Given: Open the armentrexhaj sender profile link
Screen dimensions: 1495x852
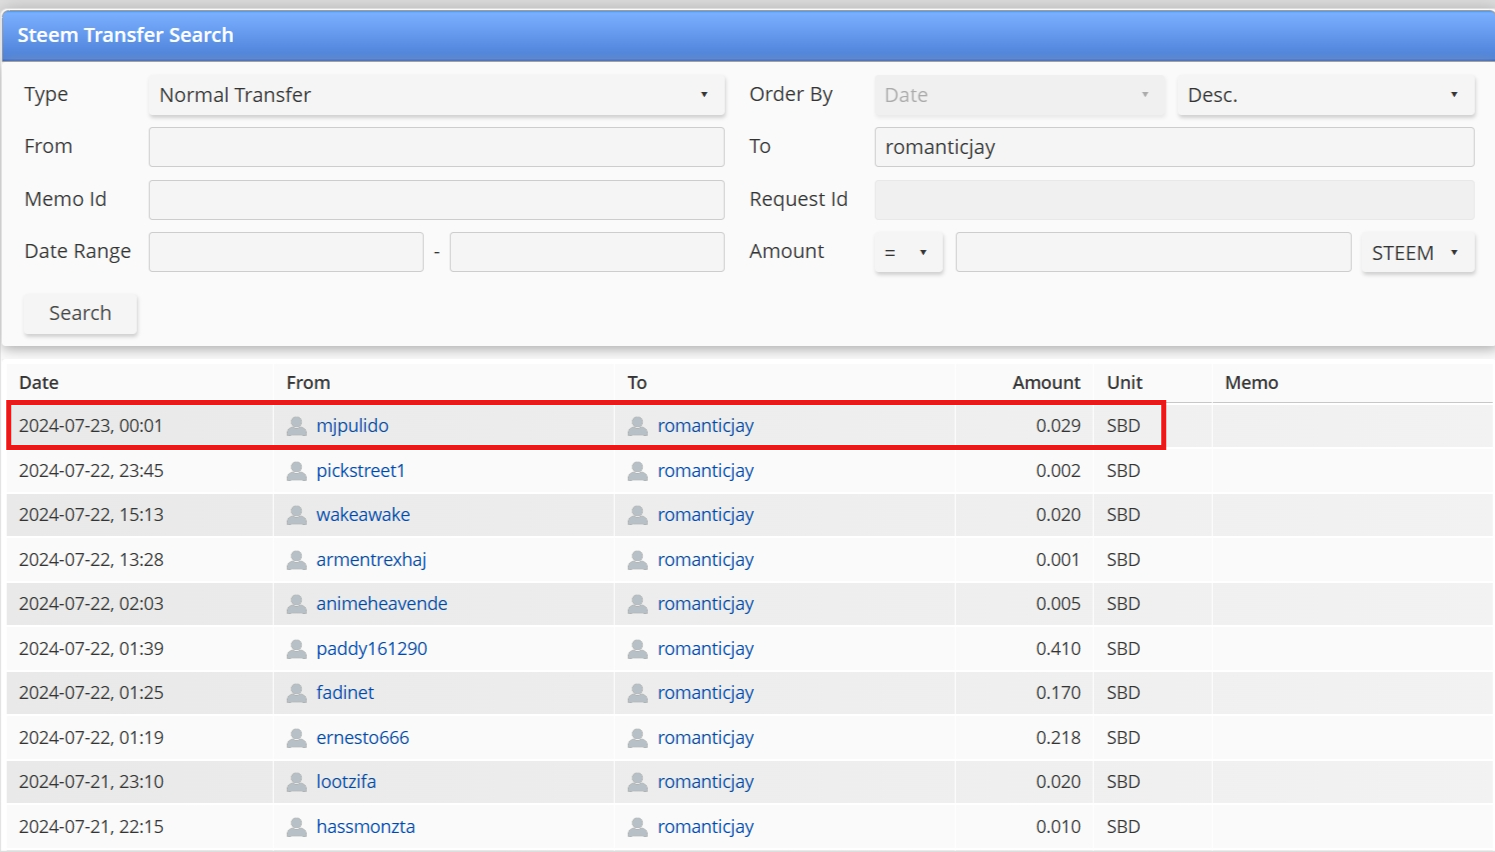Looking at the screenshot, I should pyautogui.click(x=371, y=560).
